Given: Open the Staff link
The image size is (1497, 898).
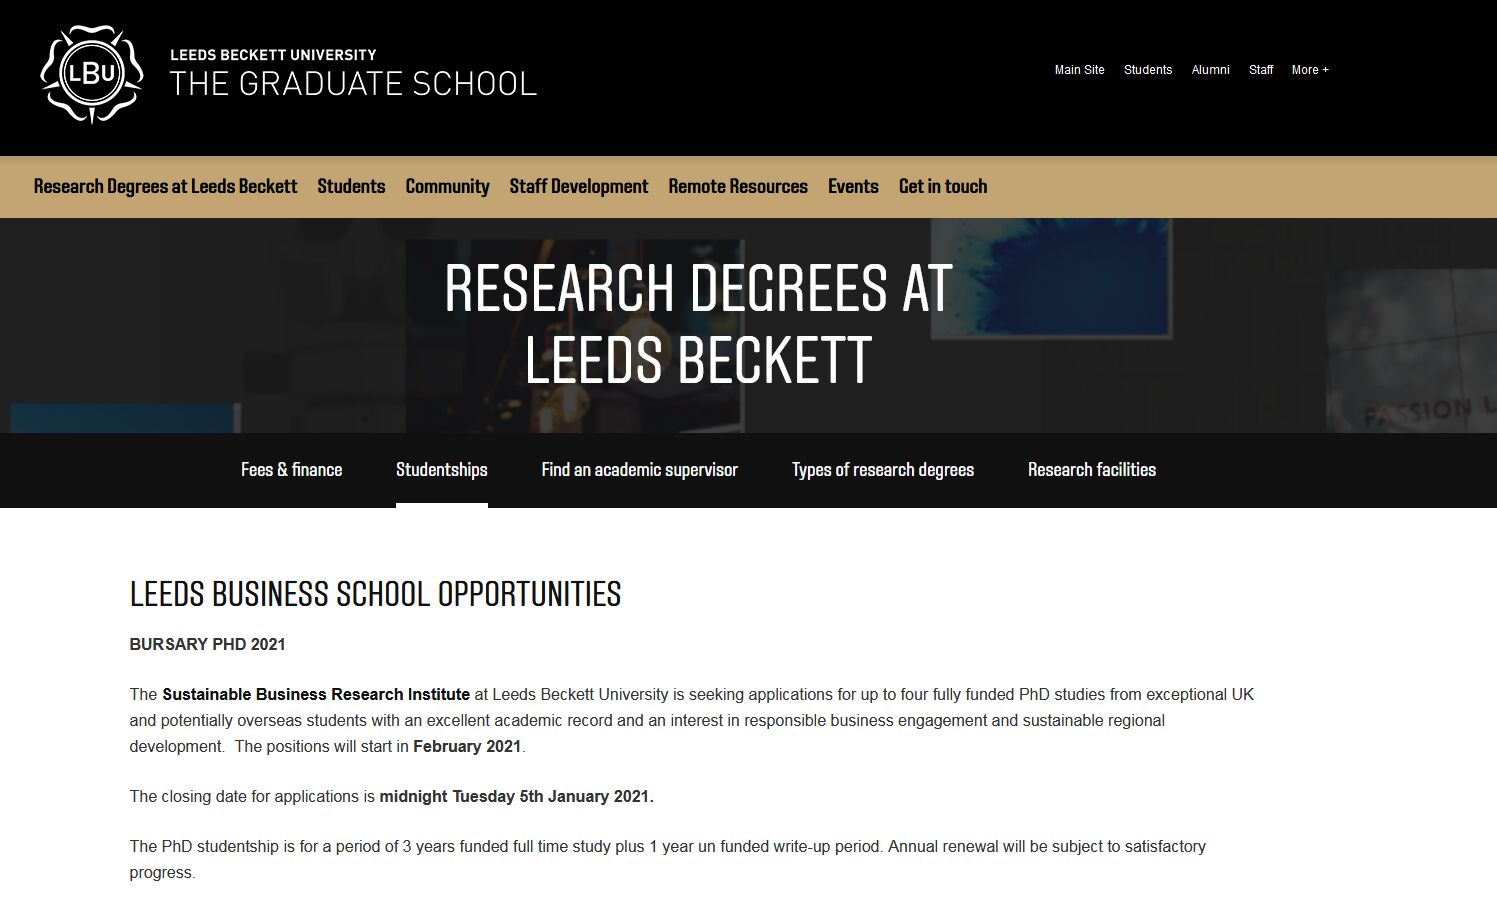Looking at the screenshot, I should [x=1261, y=70].
